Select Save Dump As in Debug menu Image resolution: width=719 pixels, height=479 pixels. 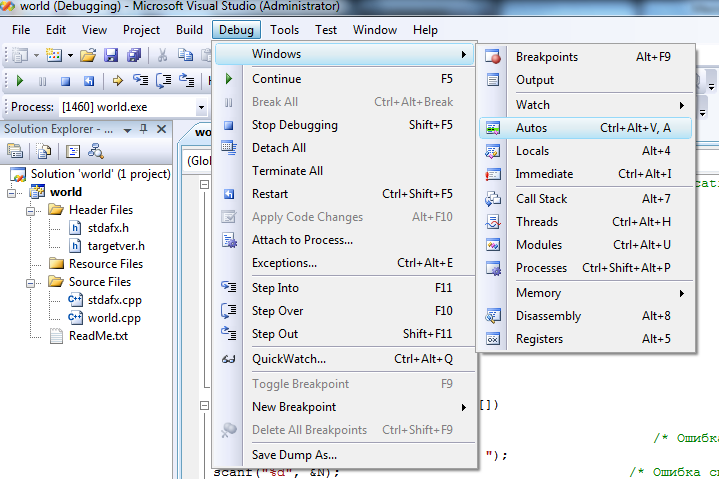(x=345, y=455)
